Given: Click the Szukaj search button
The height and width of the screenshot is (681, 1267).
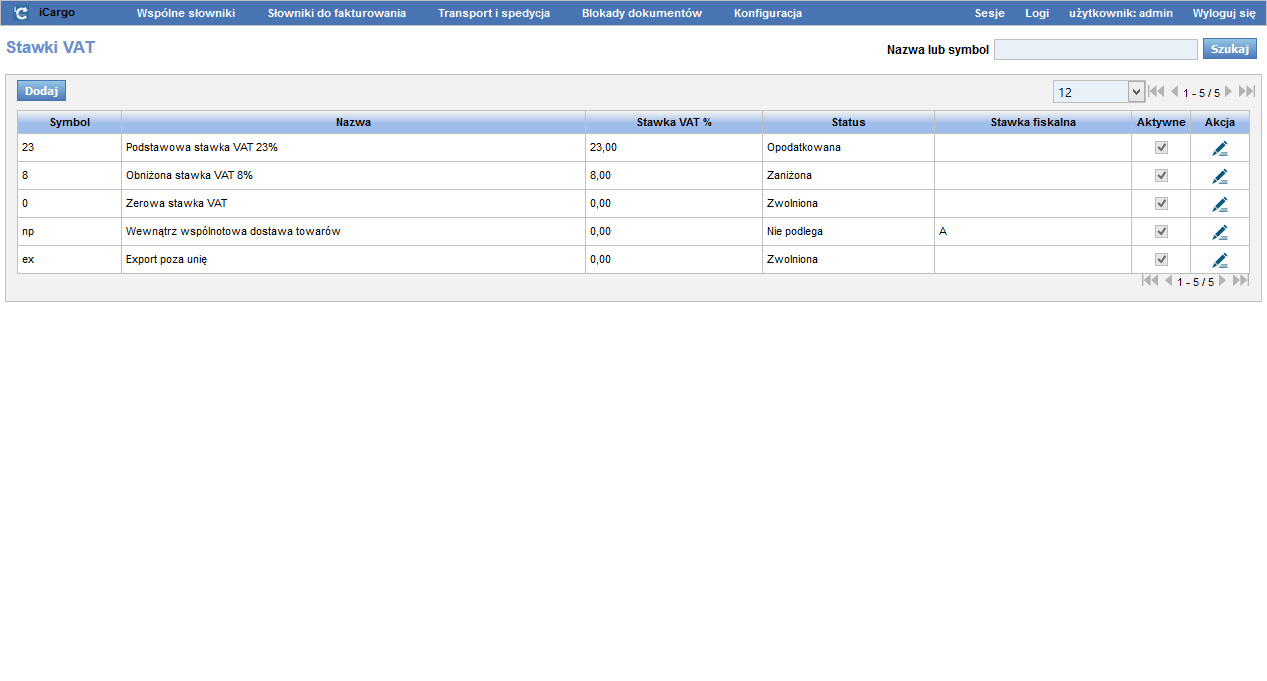Looking at the screenshot, I should (x=1229, y=49).
